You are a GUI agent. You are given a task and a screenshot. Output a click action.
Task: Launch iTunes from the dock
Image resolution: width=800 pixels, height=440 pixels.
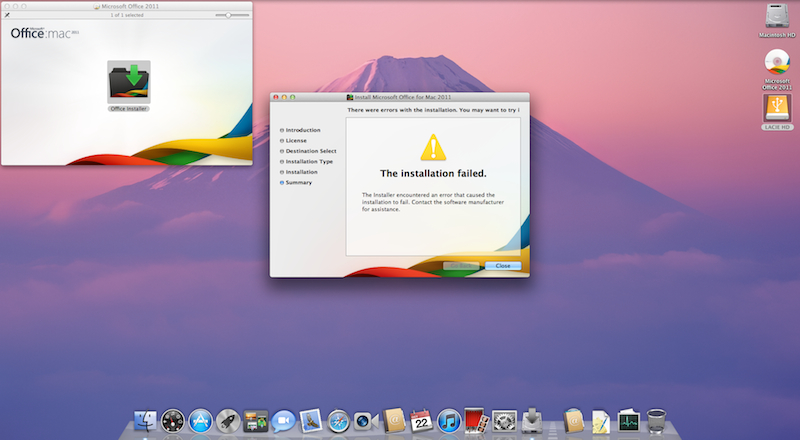pyautogui.click(x=449, y=422)
